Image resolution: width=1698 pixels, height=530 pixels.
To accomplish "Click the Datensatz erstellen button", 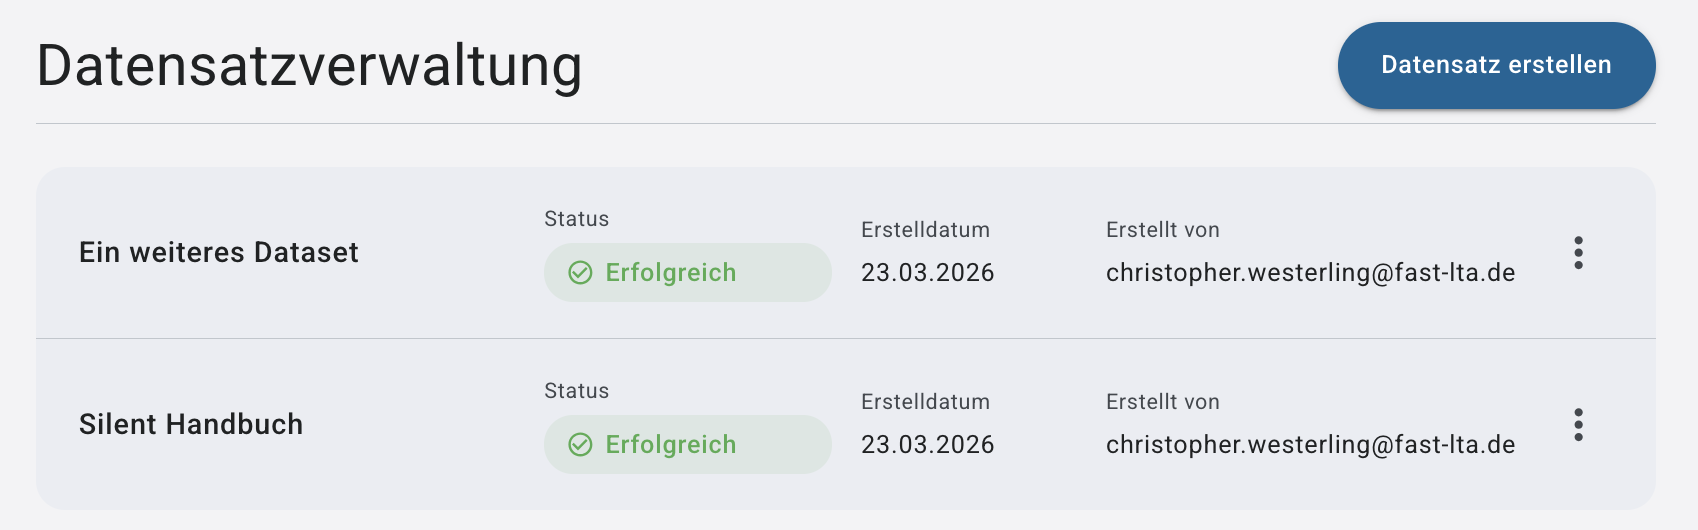I will 1496,65.
